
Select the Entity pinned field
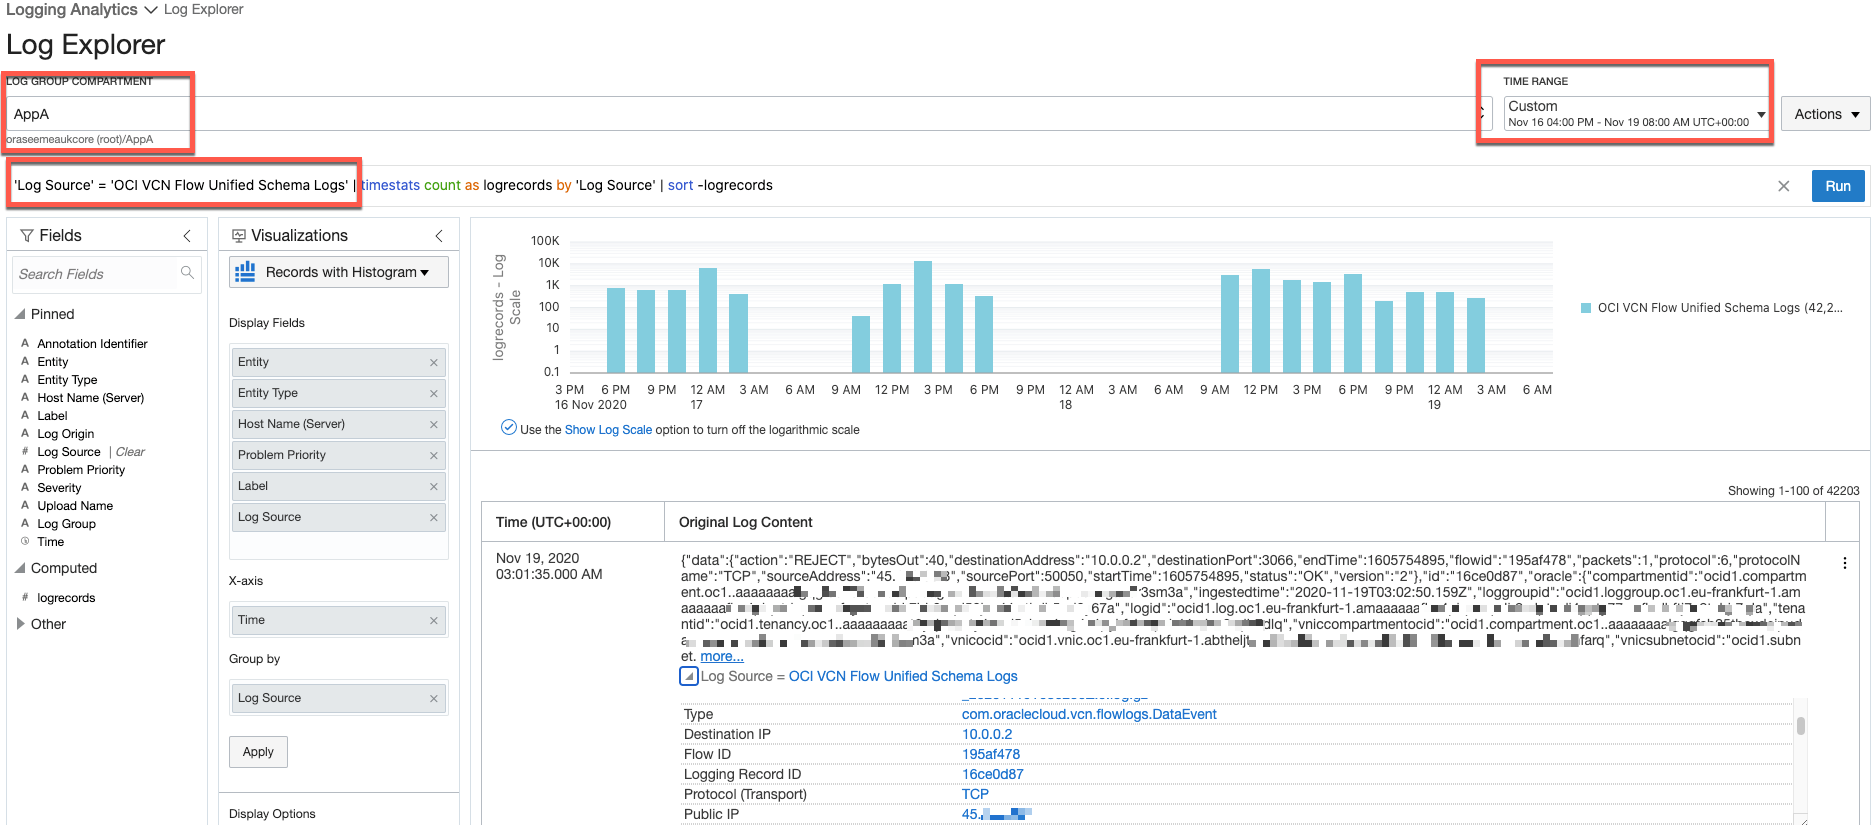[x=53, y=362]
